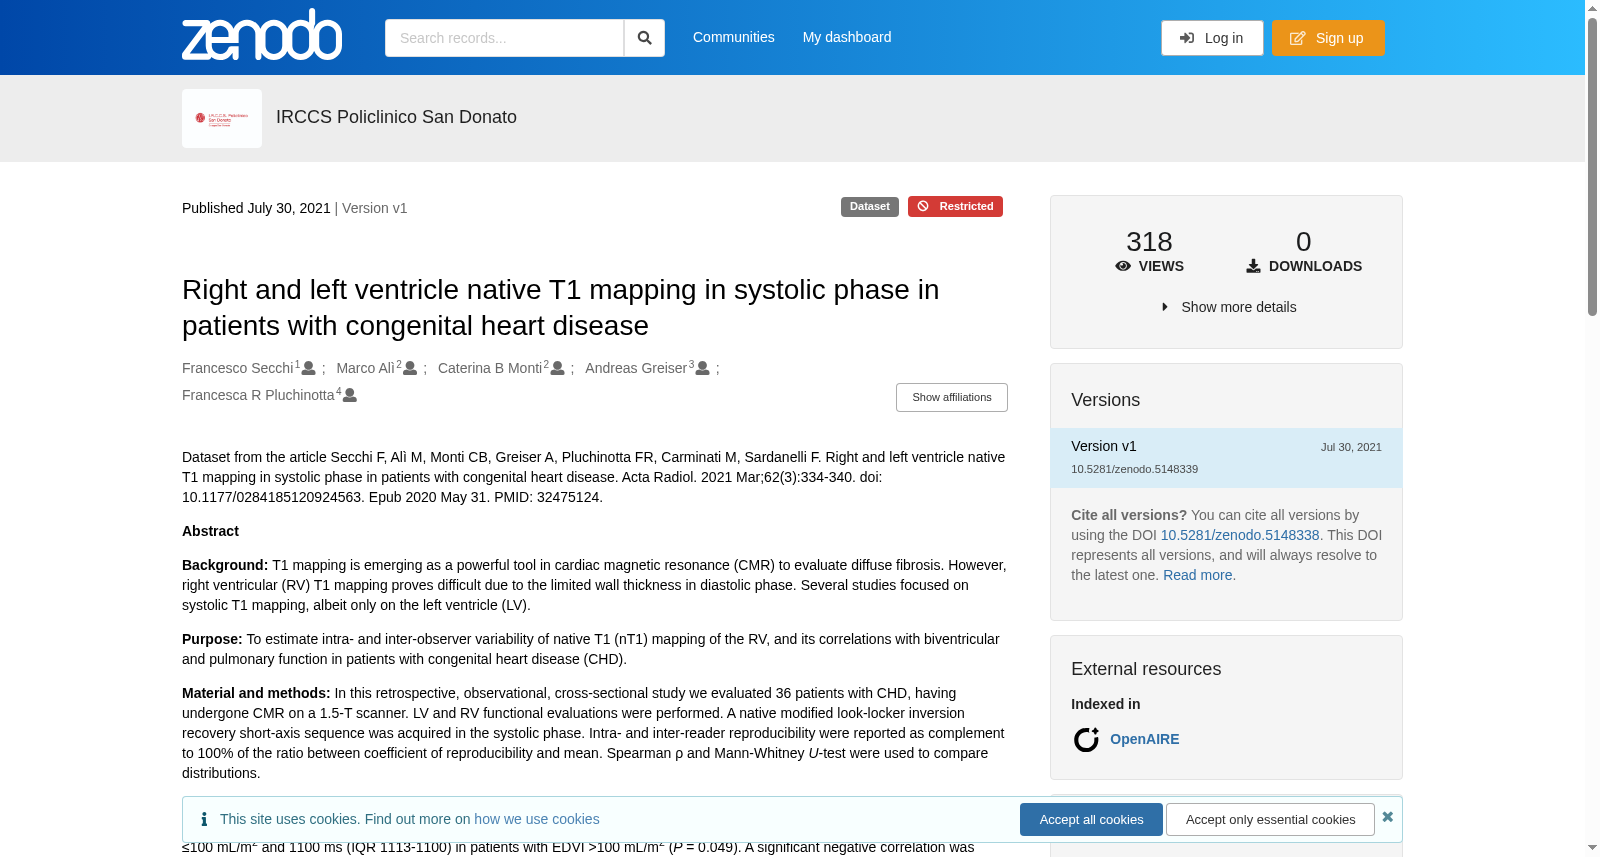Open author Francesca R Pluchinotta
The height and width of the screenshot is (857, 1600).
coord(258,395)
